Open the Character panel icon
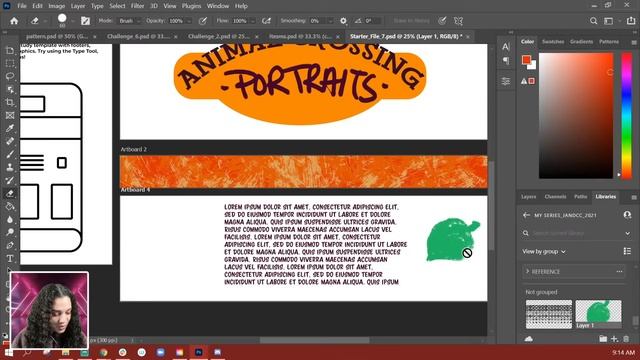 click(506, 47)
